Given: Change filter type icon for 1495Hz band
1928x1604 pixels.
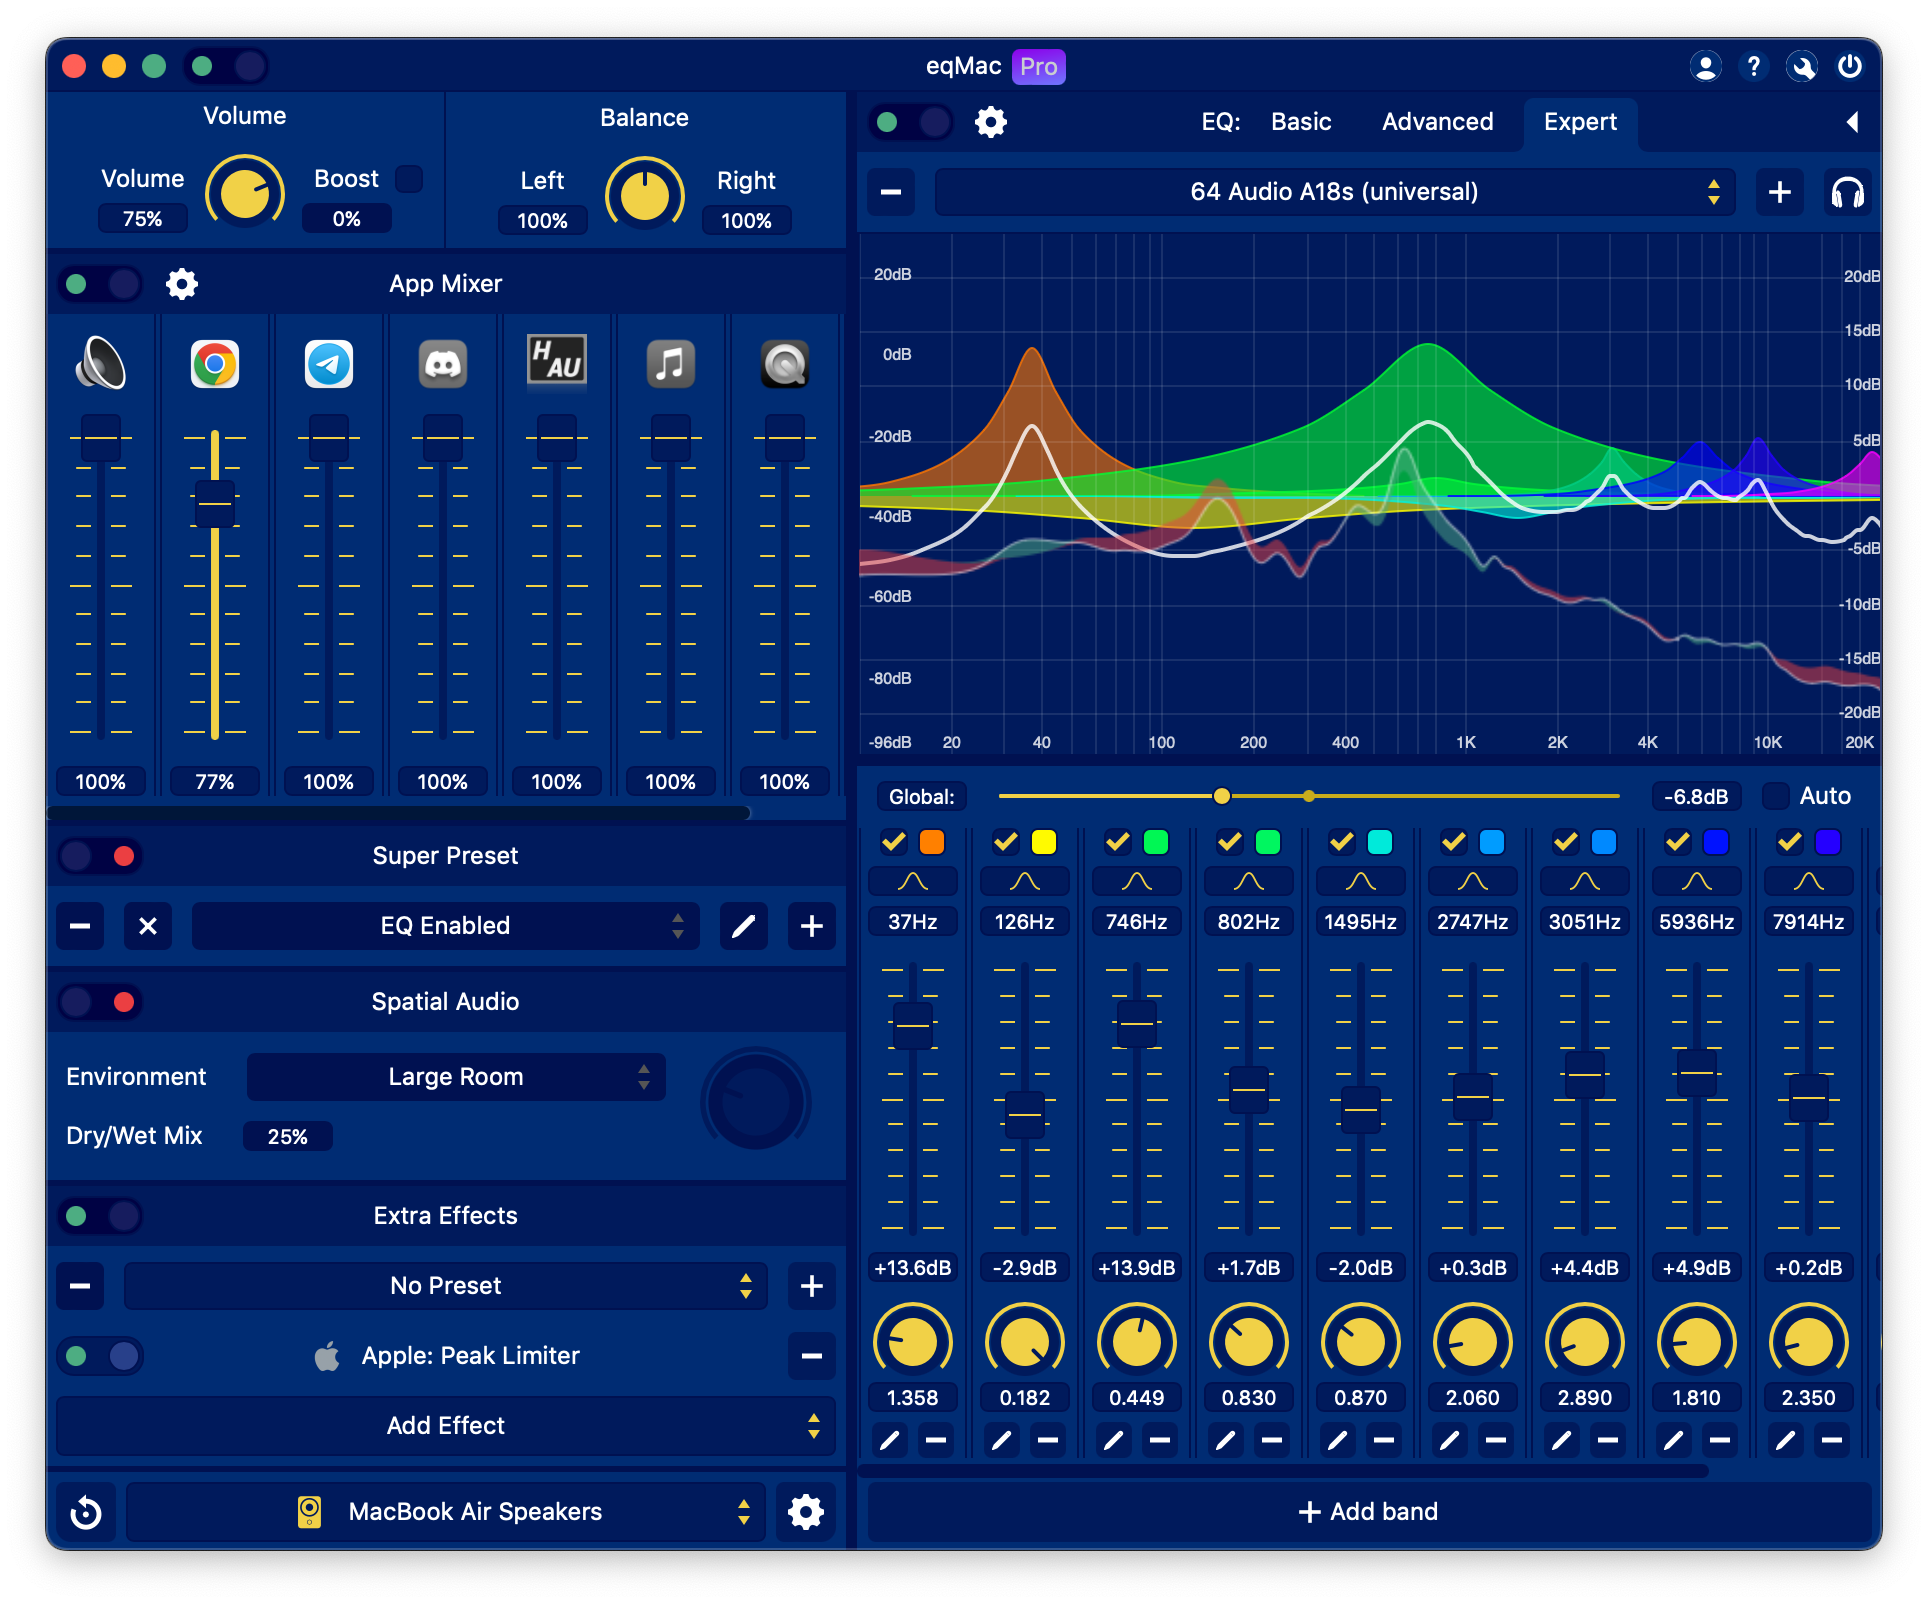Looking at the screenshot, I should pyautogui.click(x=1361, y=881).
